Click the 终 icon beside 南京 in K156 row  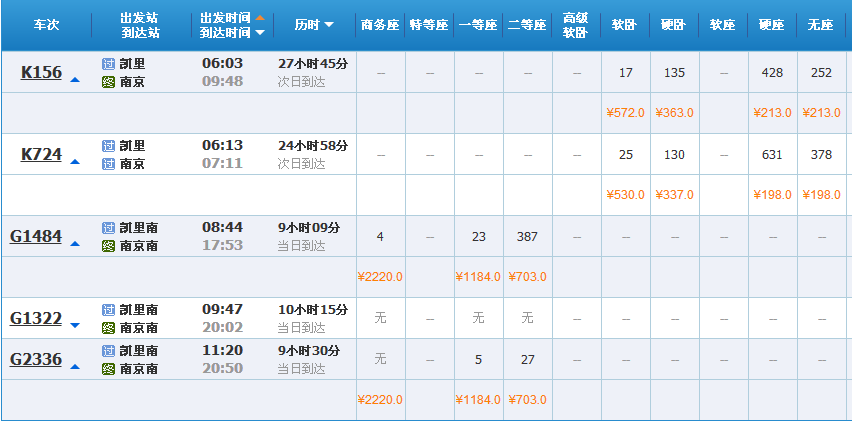click(109, 83)
